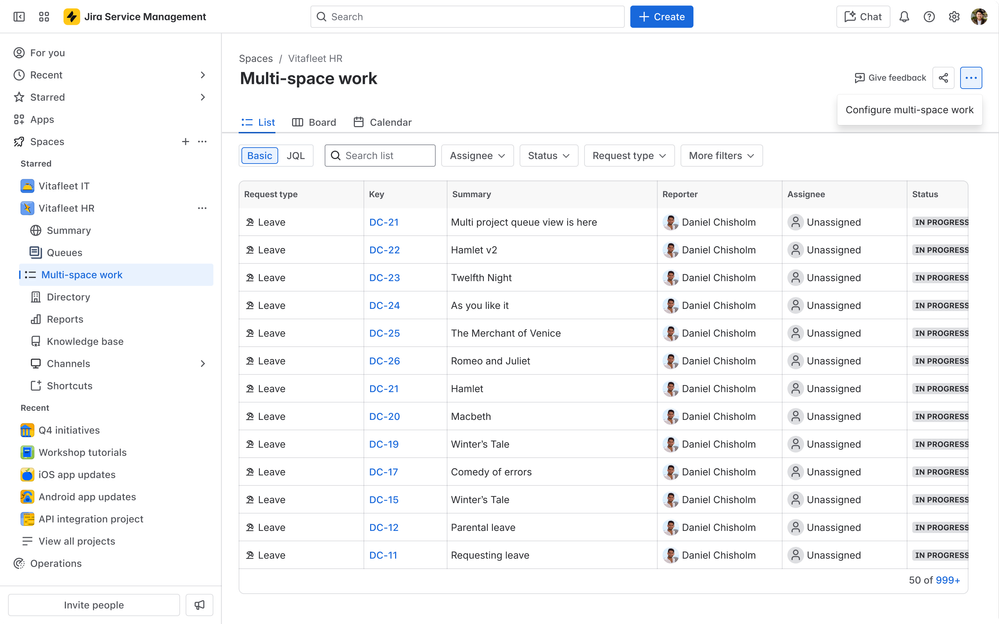Open the user profile avatar
999x624 pixels.
click(x=979, y=17)
